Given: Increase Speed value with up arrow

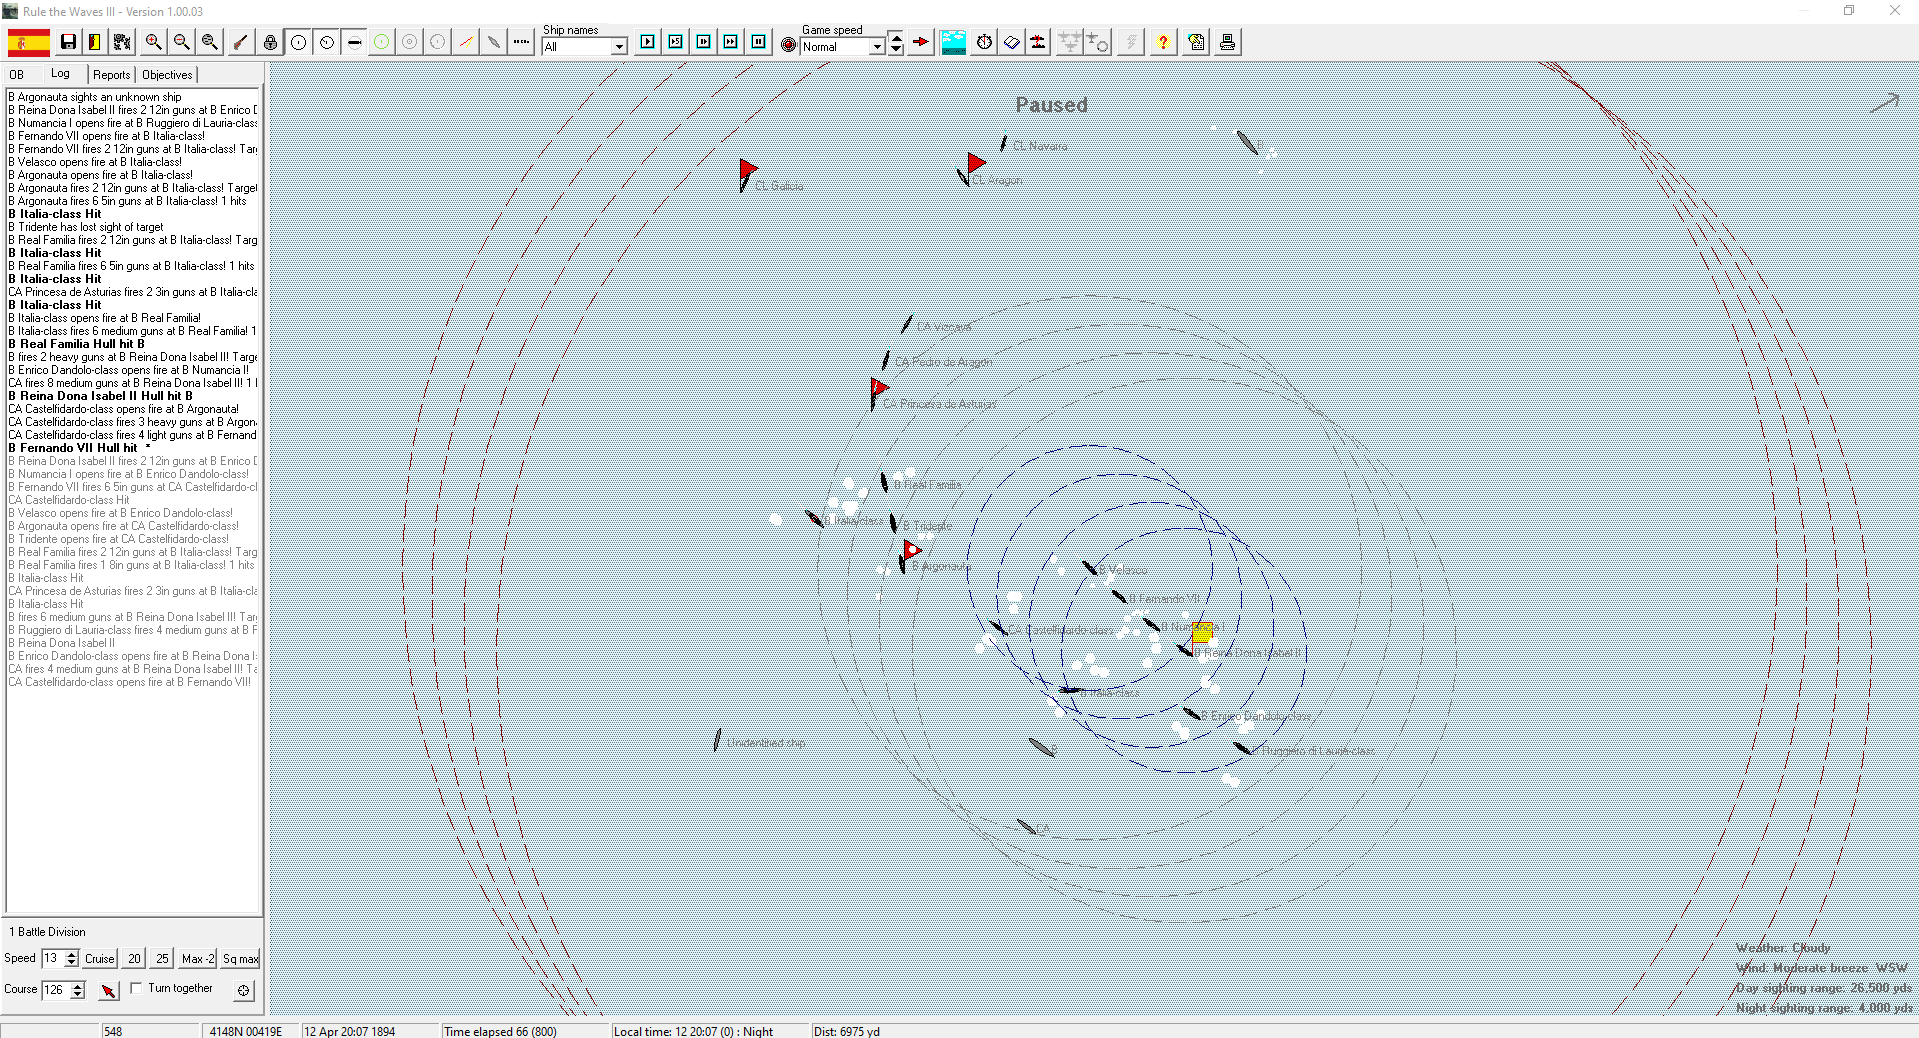Looking at the screenshot, I should click(72, 954).
